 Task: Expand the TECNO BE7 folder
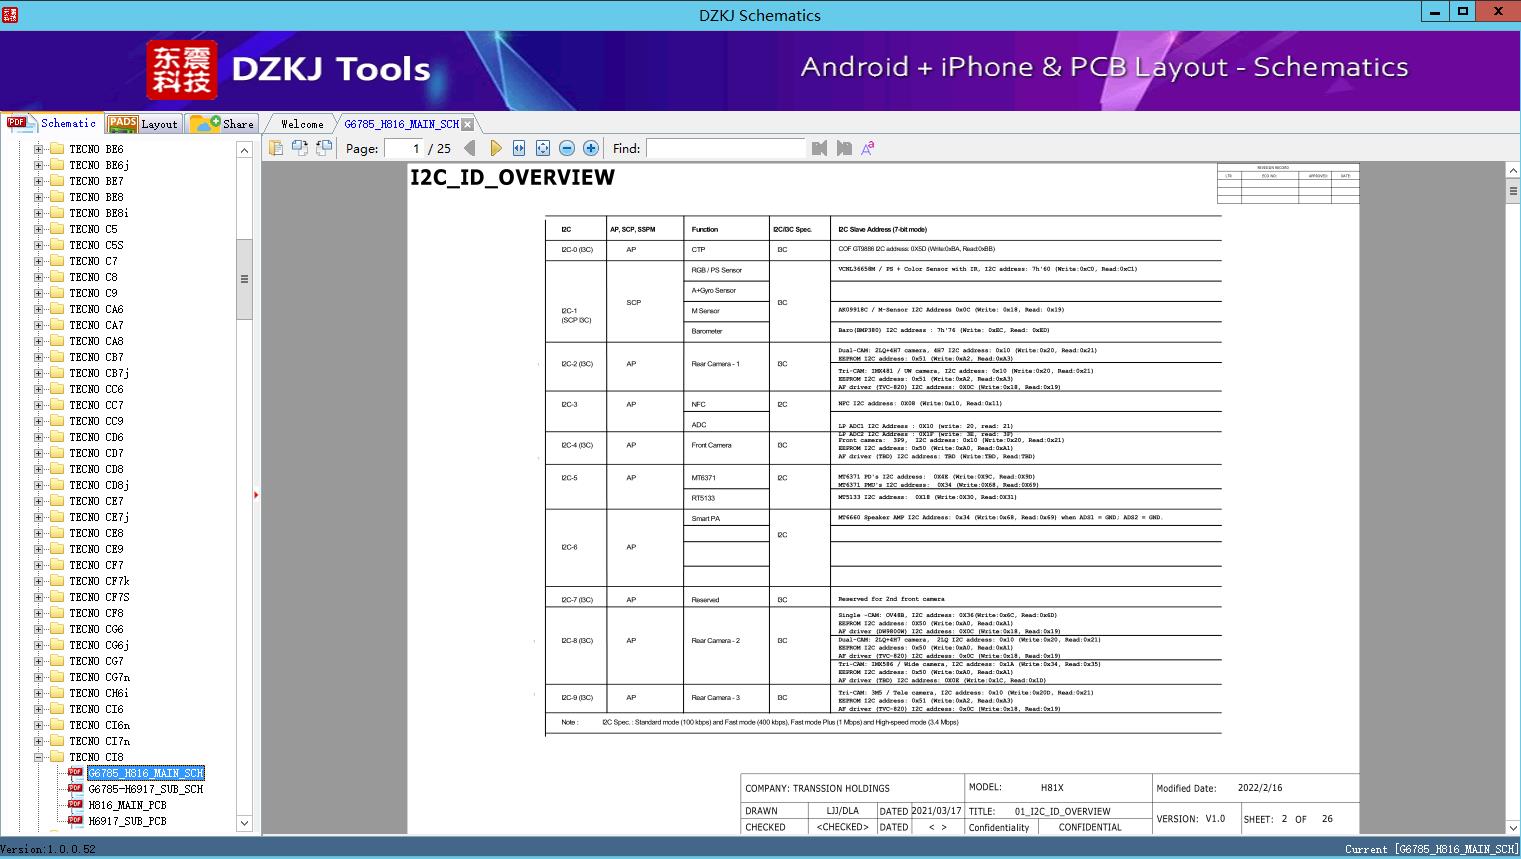point(39,181)
